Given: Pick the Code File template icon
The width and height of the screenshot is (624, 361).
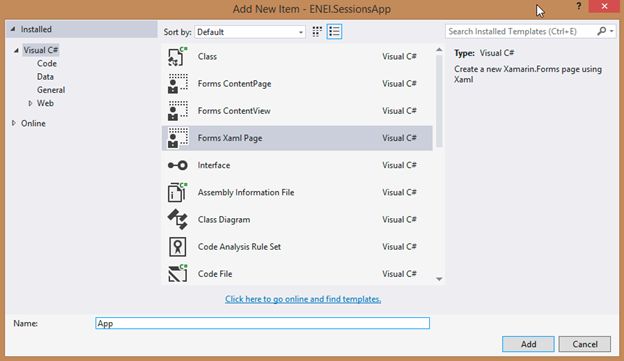Looking at the screenshot, I should coord(177,273).
